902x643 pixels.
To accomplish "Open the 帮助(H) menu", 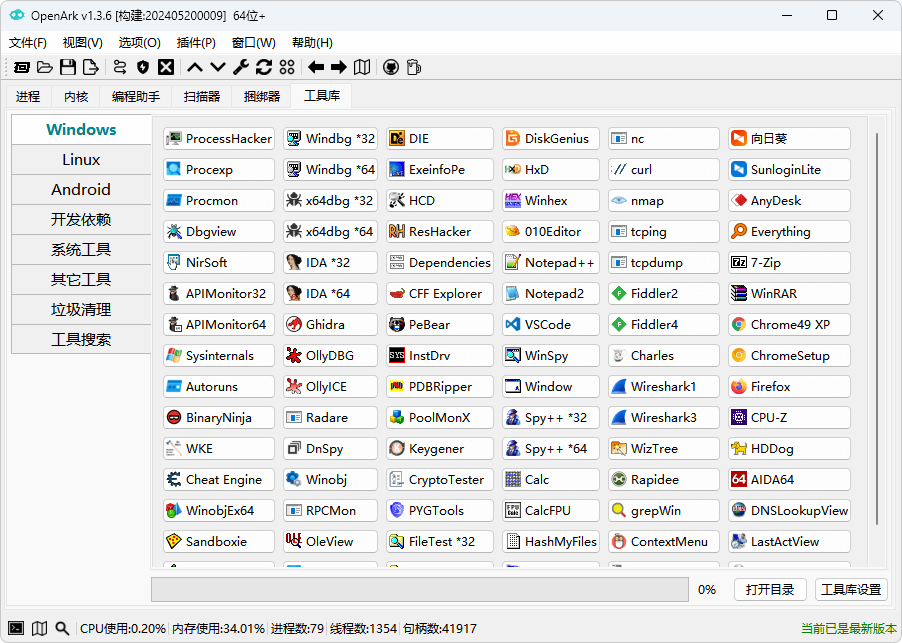I will coord(312,43).
